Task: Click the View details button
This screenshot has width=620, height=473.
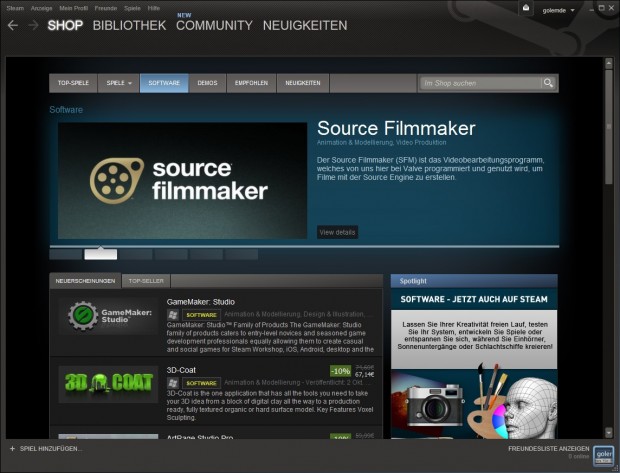Action: pyautogui.click(x=337, y=232)
